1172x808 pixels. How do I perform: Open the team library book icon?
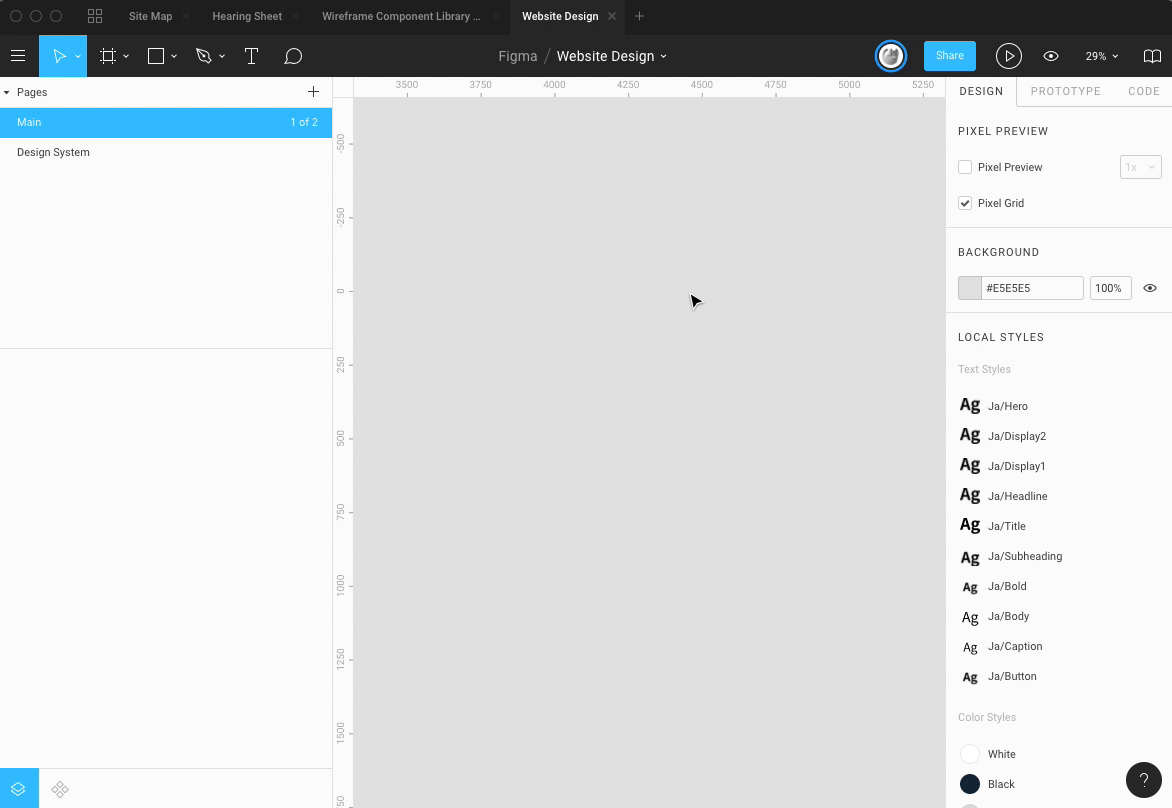[x=1152, y=56]
